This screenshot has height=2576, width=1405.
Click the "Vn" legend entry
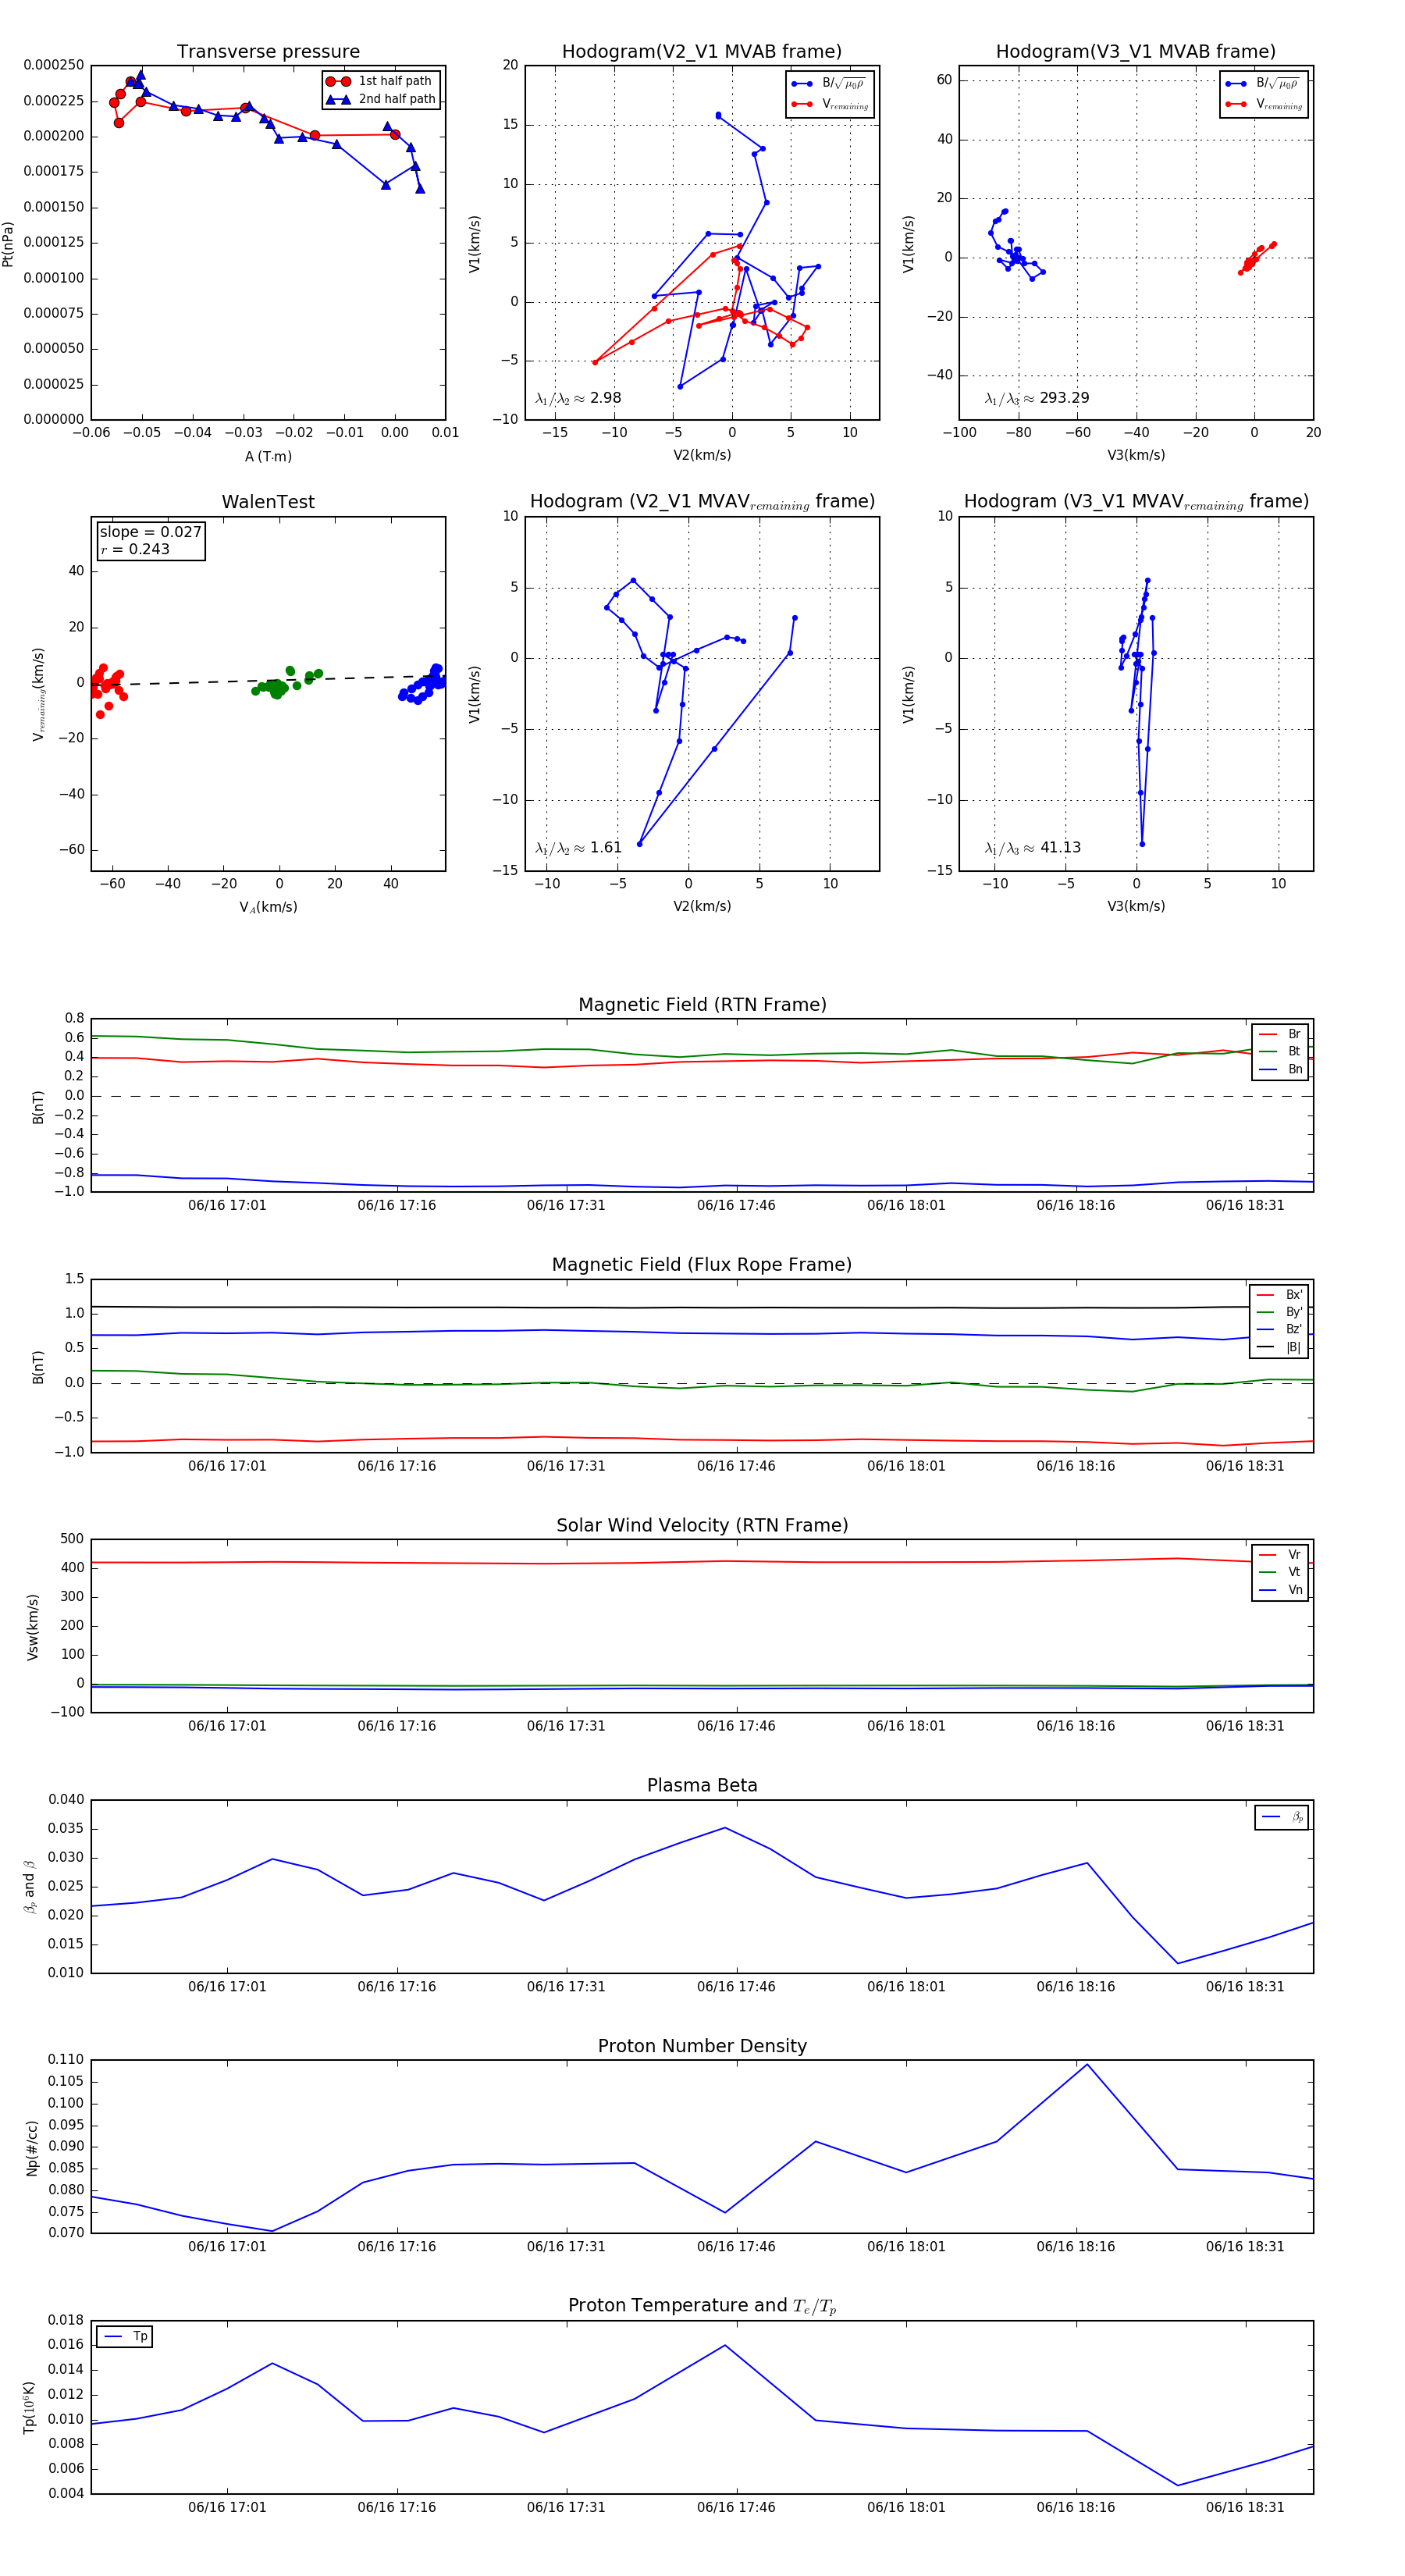(1281, 1590)
